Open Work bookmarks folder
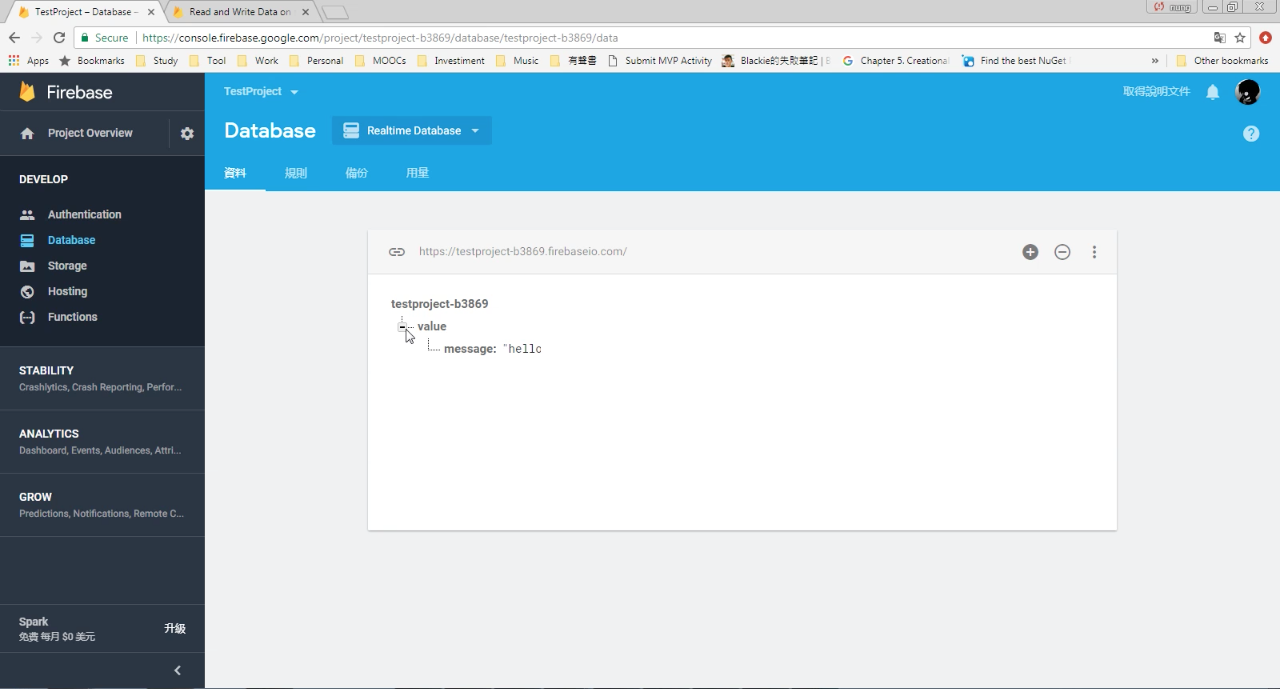 tap(258, 61)
